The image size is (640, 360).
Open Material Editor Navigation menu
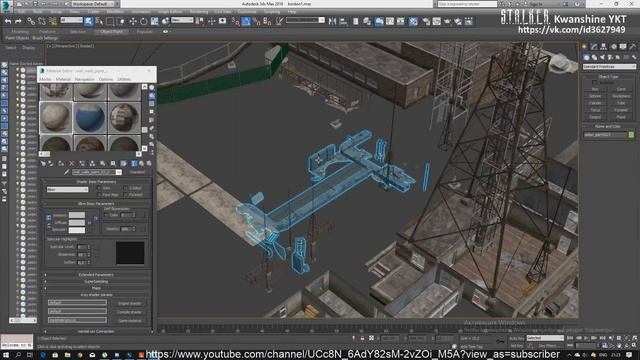tap(84, 79)
